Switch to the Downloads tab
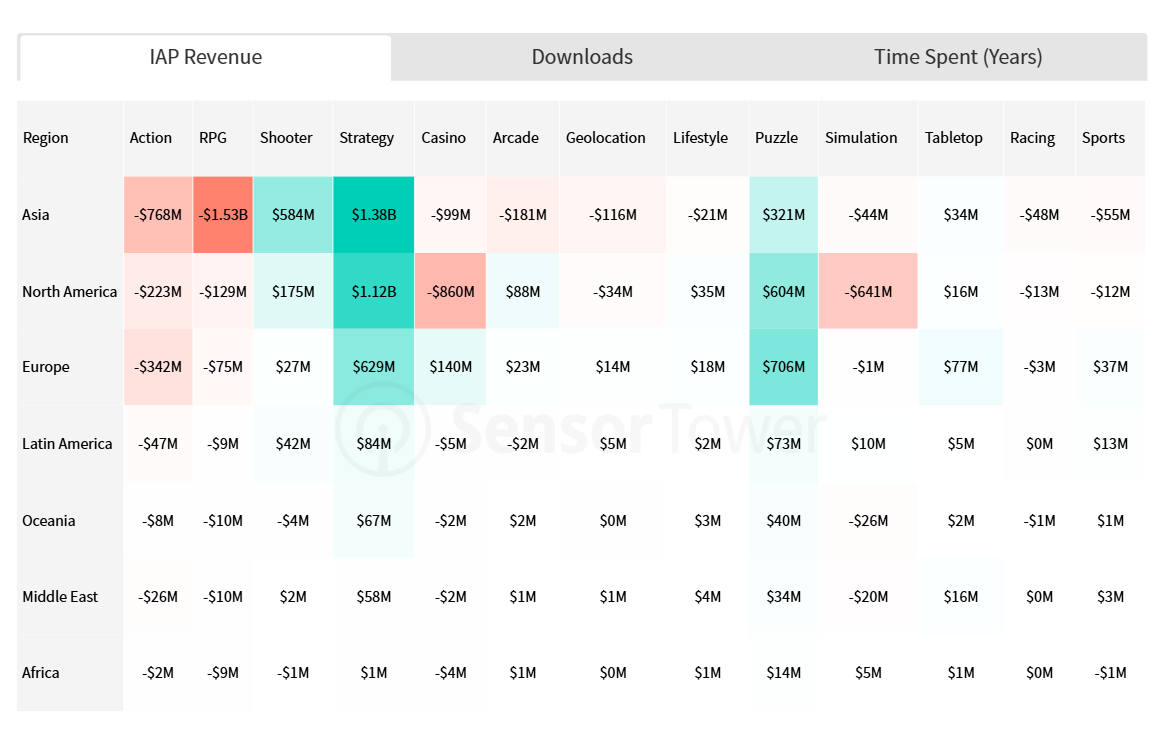 (x=582, y=57)
